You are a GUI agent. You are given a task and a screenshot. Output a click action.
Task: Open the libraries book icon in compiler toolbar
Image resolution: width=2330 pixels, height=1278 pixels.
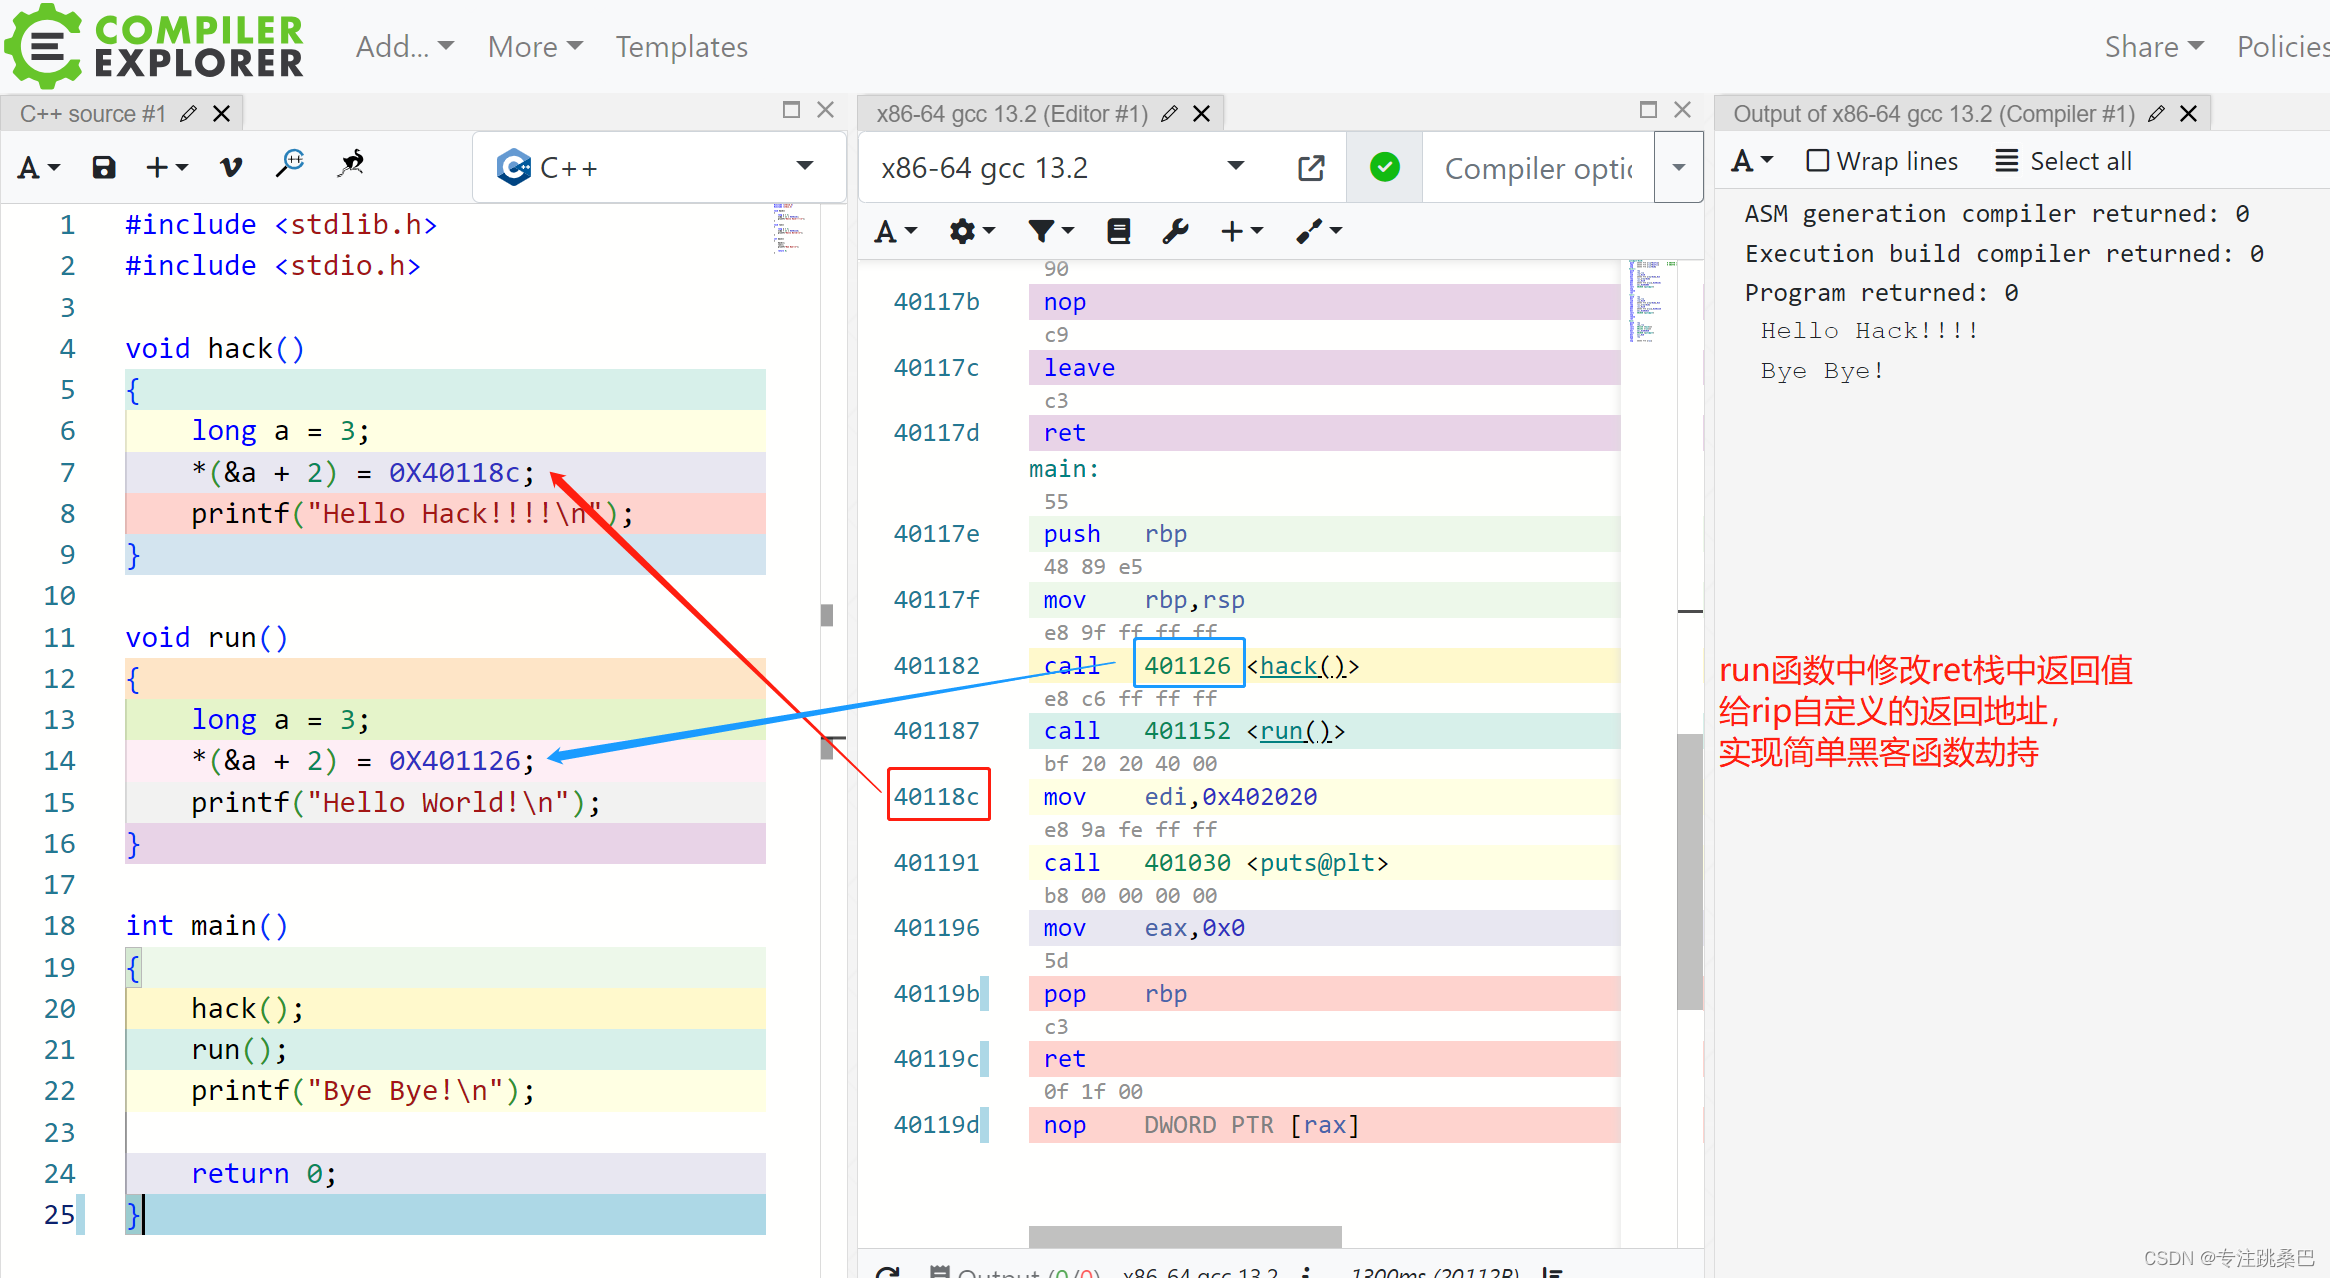[x=1118, y=232]
